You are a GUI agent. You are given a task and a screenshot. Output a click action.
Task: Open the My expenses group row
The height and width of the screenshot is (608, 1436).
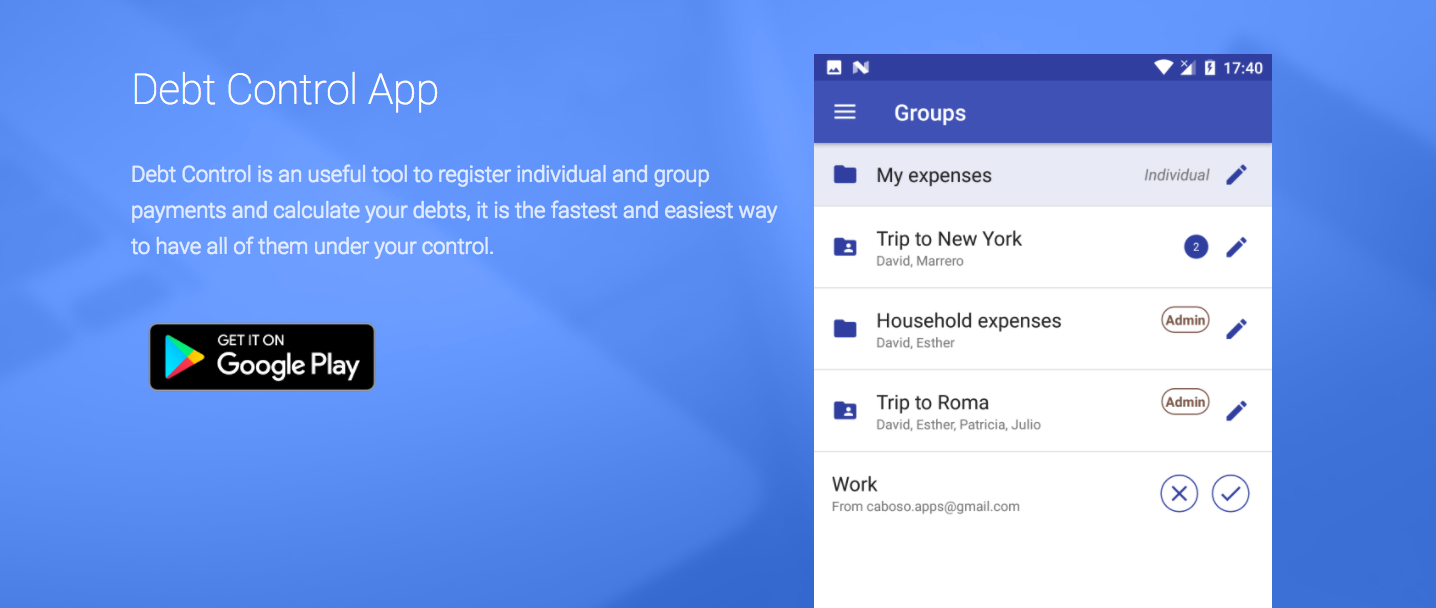click(1043, 175)
